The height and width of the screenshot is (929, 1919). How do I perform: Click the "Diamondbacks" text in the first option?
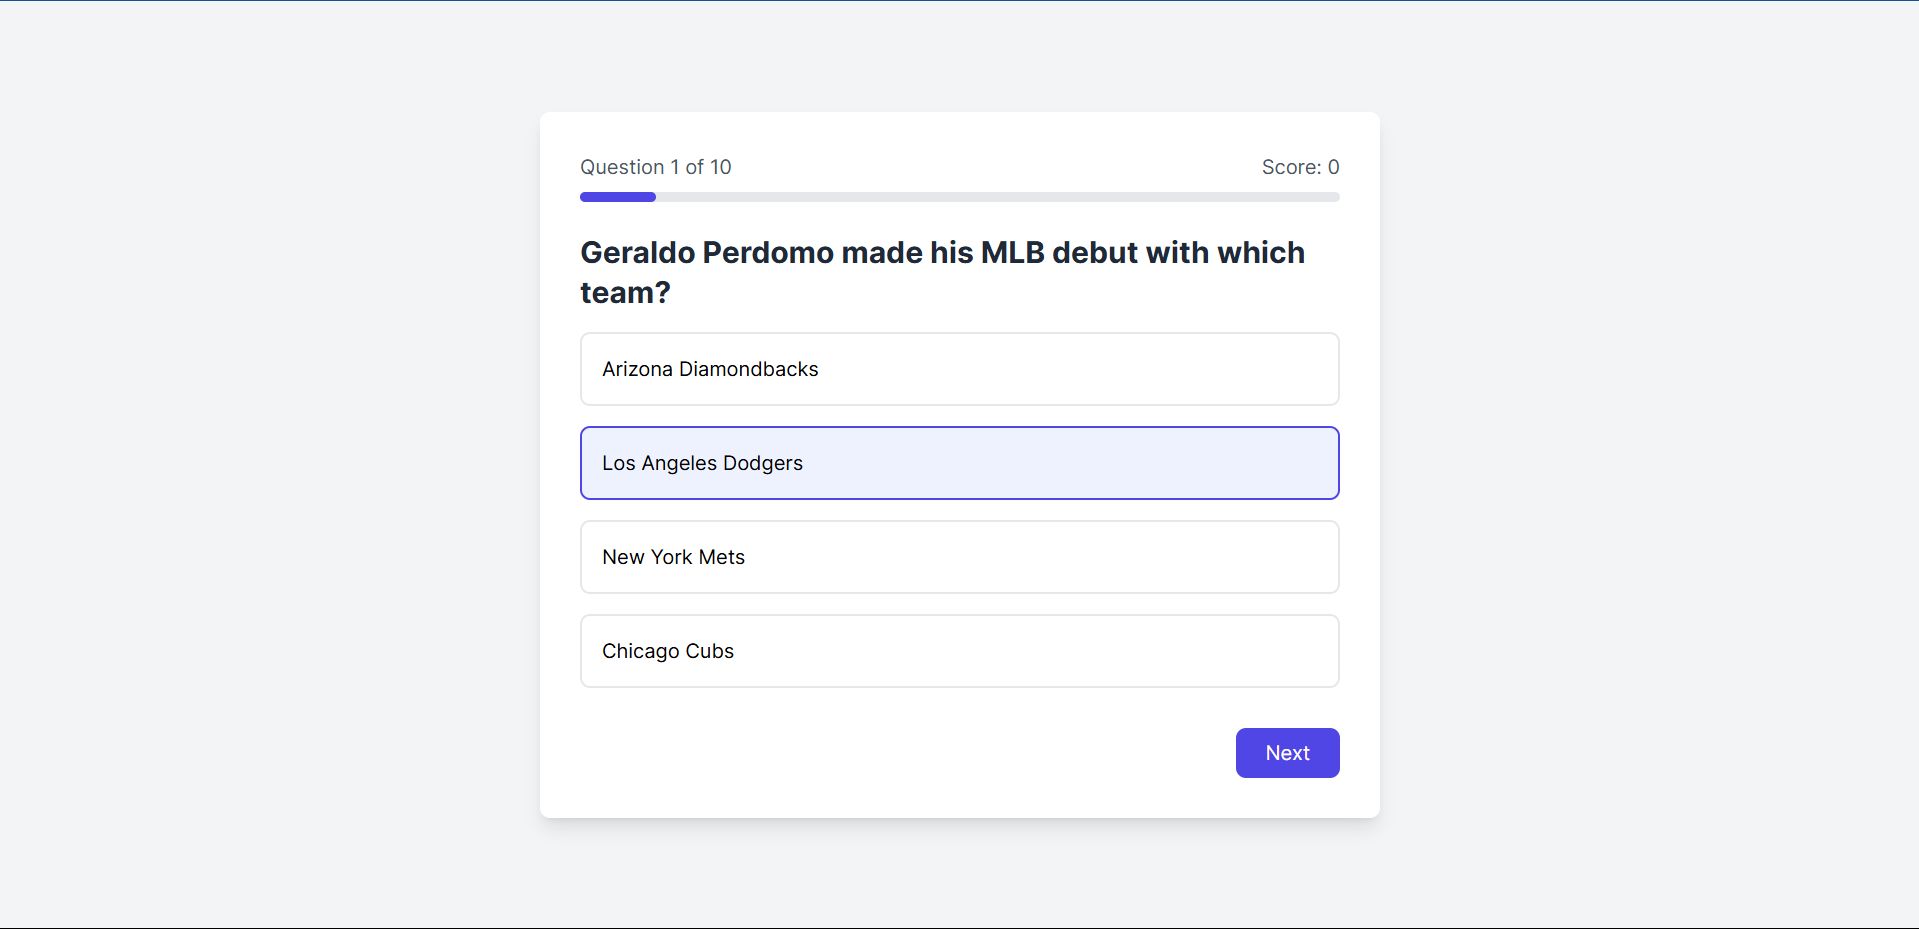[748, 369]
